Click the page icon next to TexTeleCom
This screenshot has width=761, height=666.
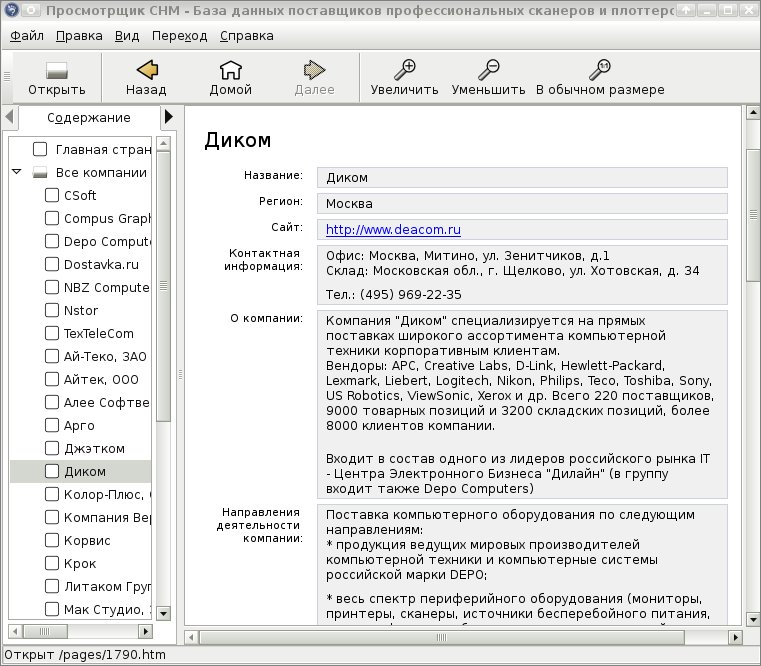[52, 333]
